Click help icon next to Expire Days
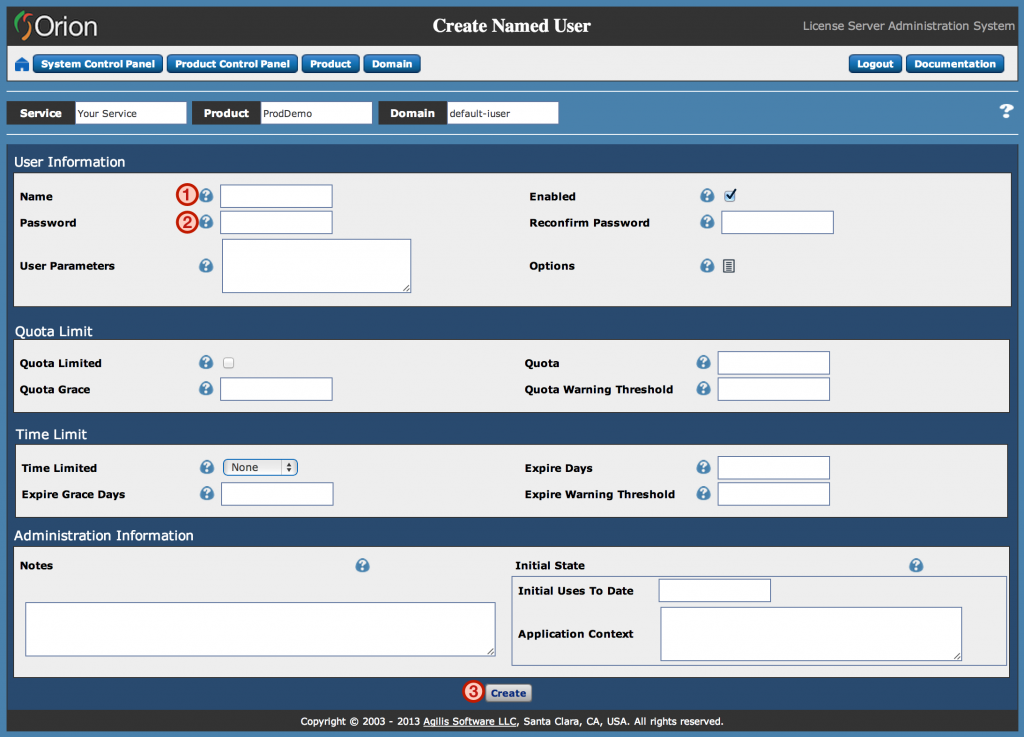 point(703,468)
